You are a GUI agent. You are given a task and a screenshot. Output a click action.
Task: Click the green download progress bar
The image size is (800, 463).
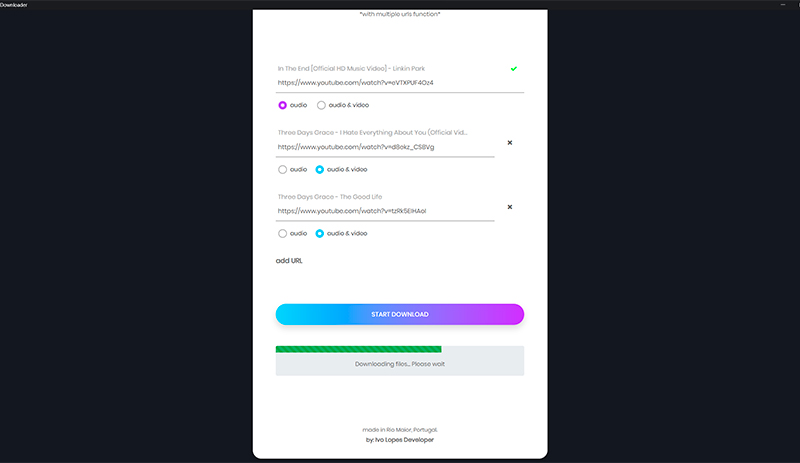point(358,349)
